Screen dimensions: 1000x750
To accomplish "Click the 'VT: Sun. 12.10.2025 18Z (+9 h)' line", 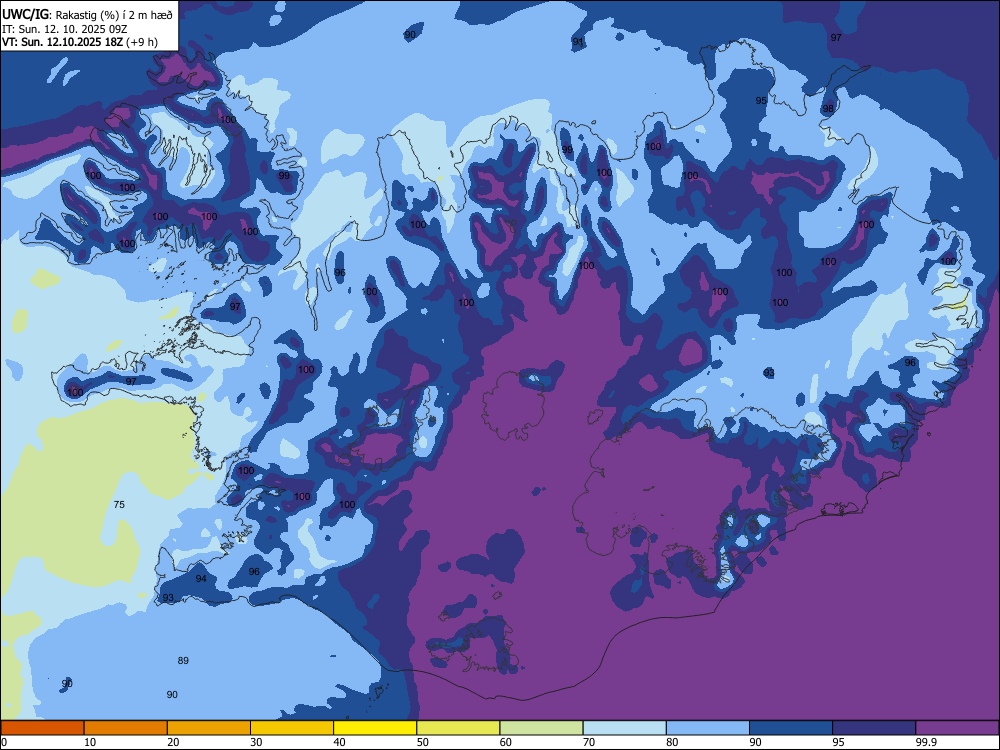I will (80, 42).
